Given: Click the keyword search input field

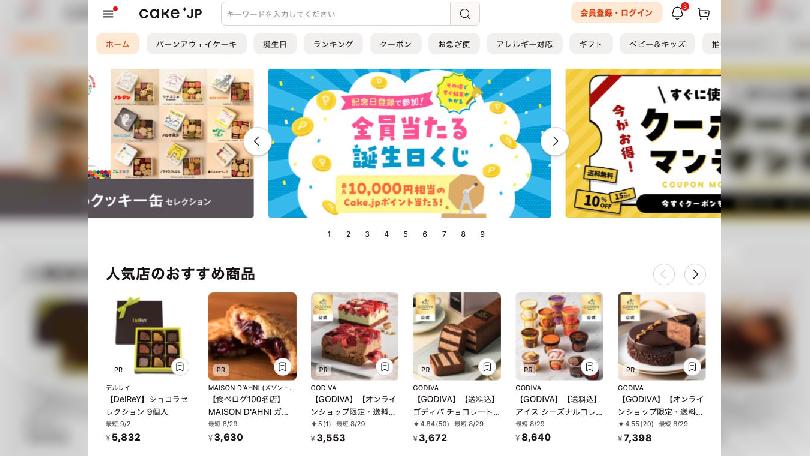Looking at the screenshot, I should [336, 14].
